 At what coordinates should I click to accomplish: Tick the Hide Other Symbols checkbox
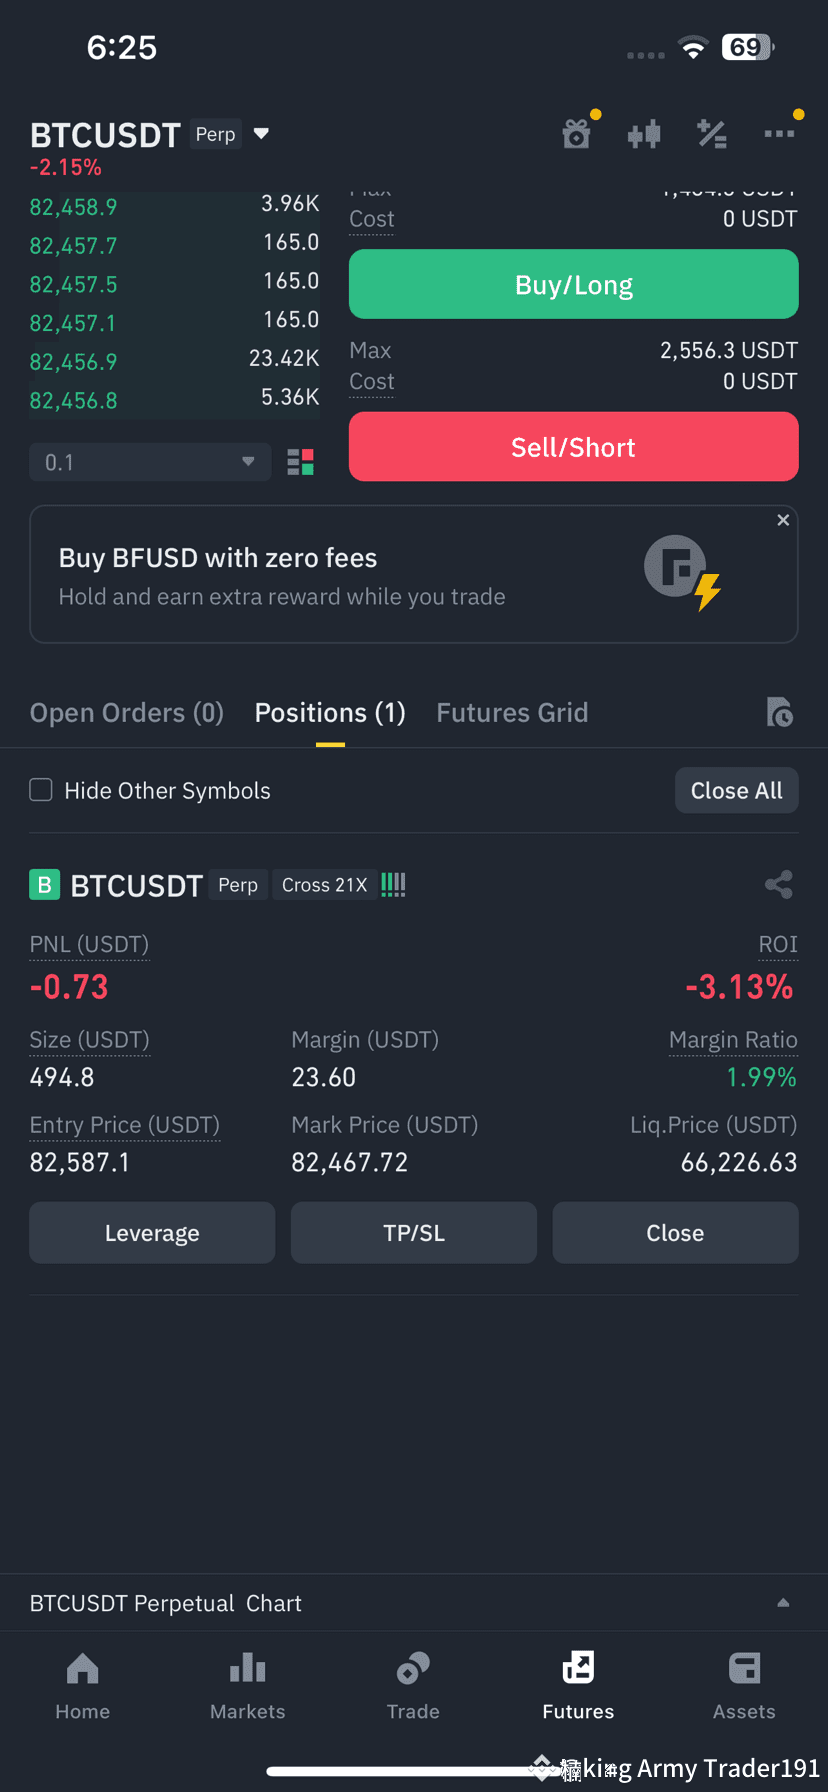[41, 790]
